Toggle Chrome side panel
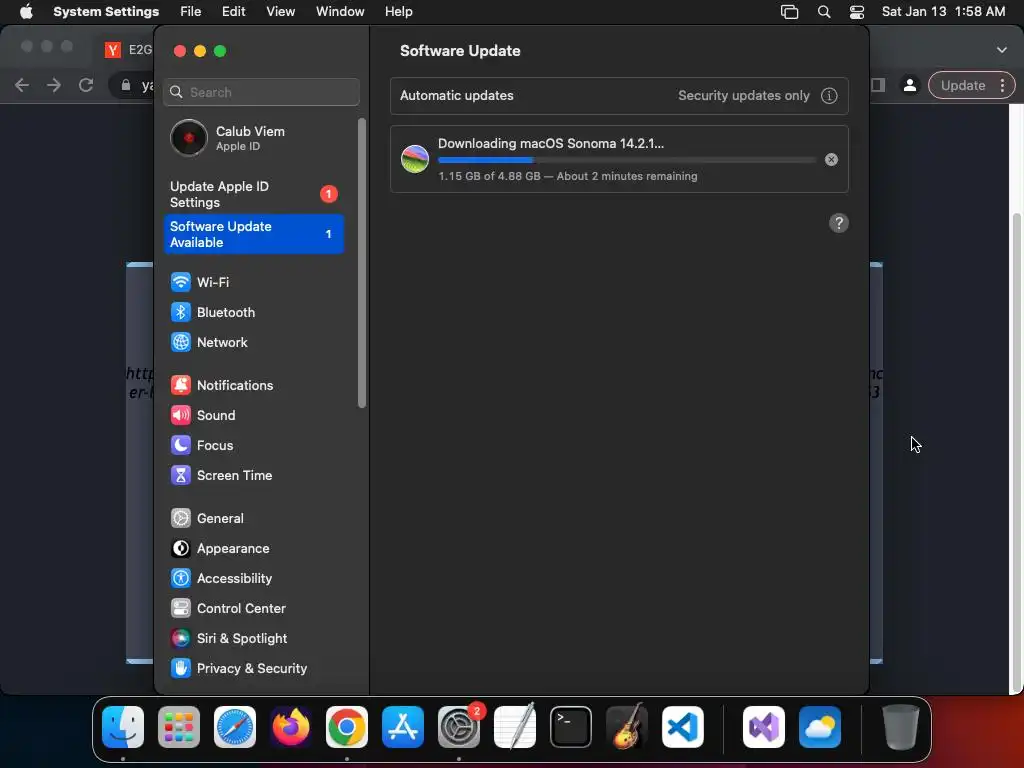This screenshot has height=768, width=1024. click(x=878, y=86)
